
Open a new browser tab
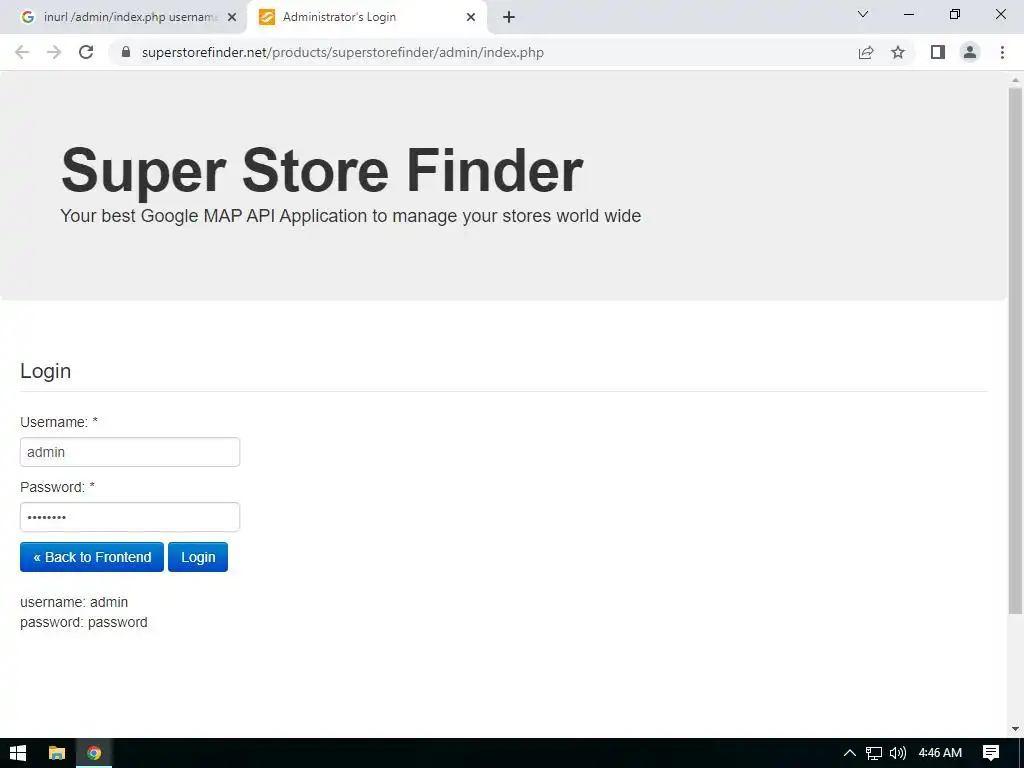coord(509,17)
